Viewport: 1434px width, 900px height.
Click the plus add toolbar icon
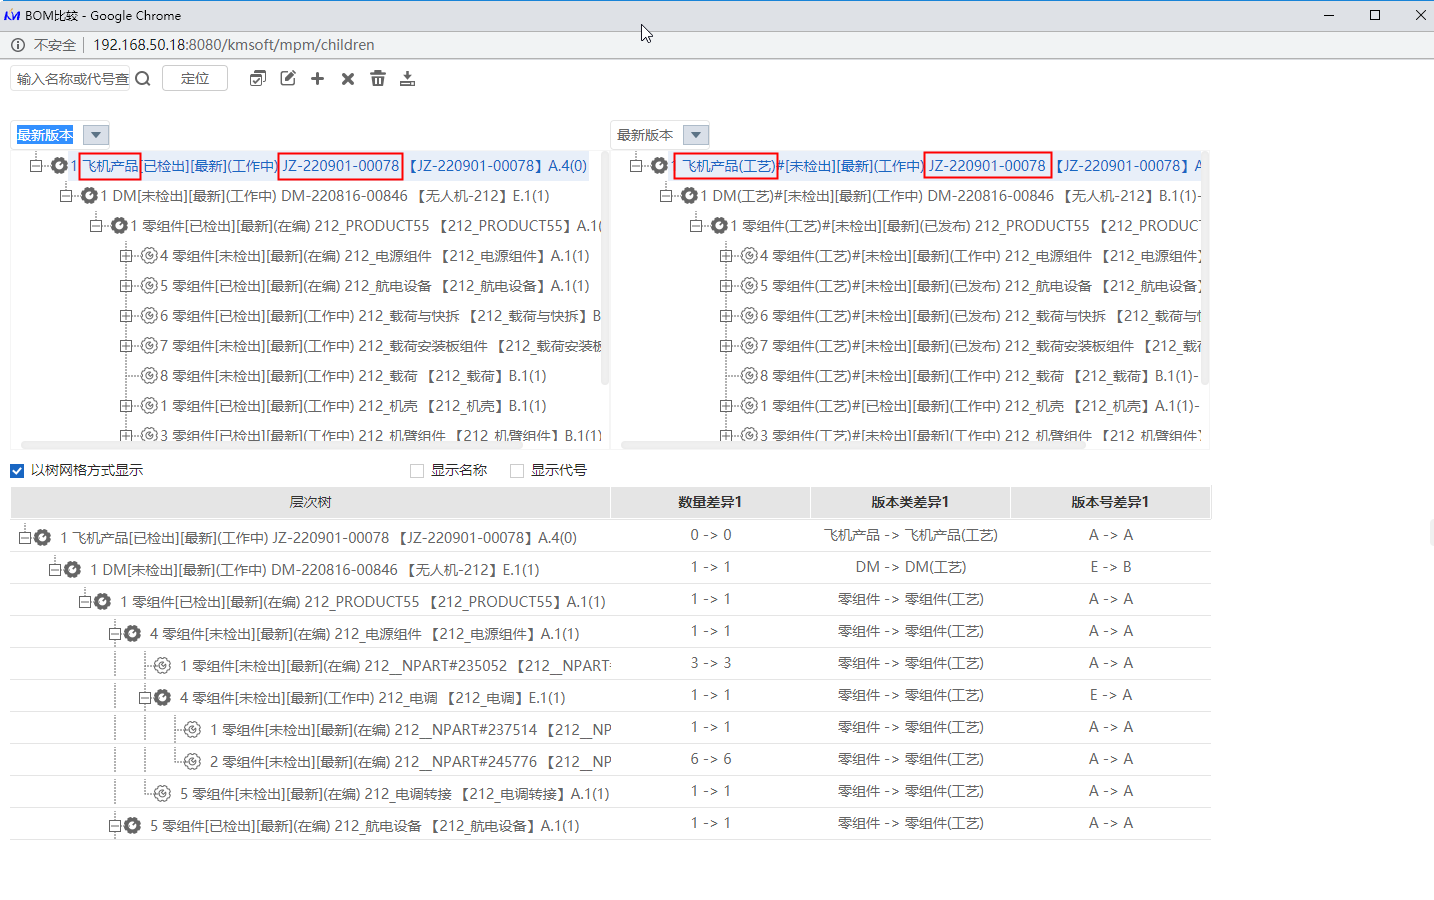point(317,79)
